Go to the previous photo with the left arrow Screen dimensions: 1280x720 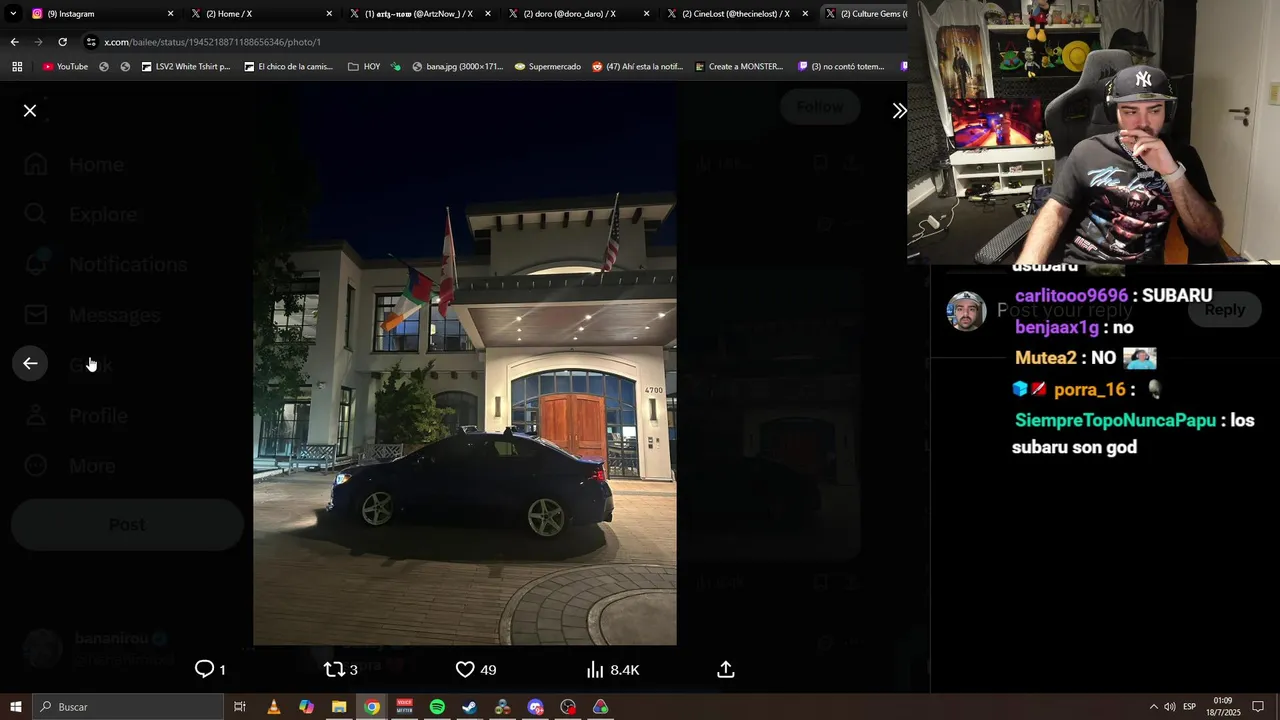tap(30, 364)
